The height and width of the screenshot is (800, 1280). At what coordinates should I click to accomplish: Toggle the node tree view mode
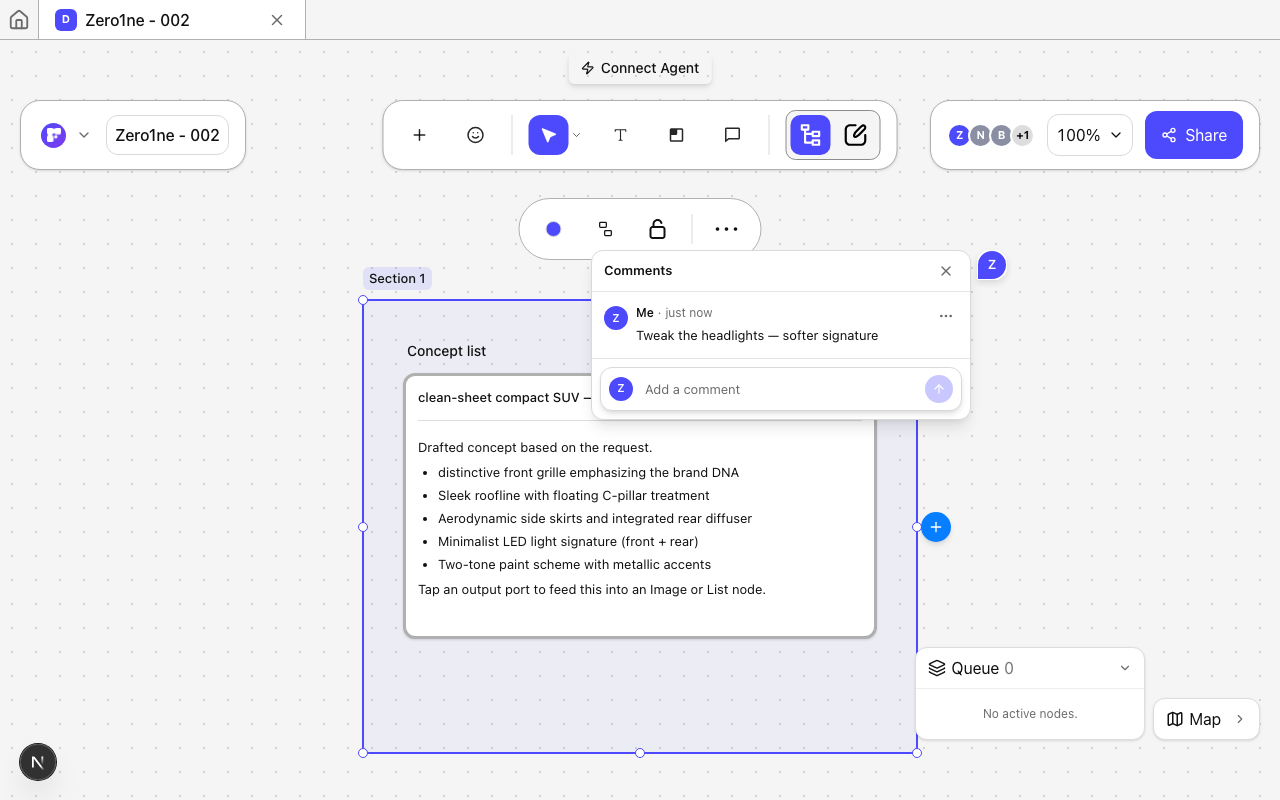(811, 135)
